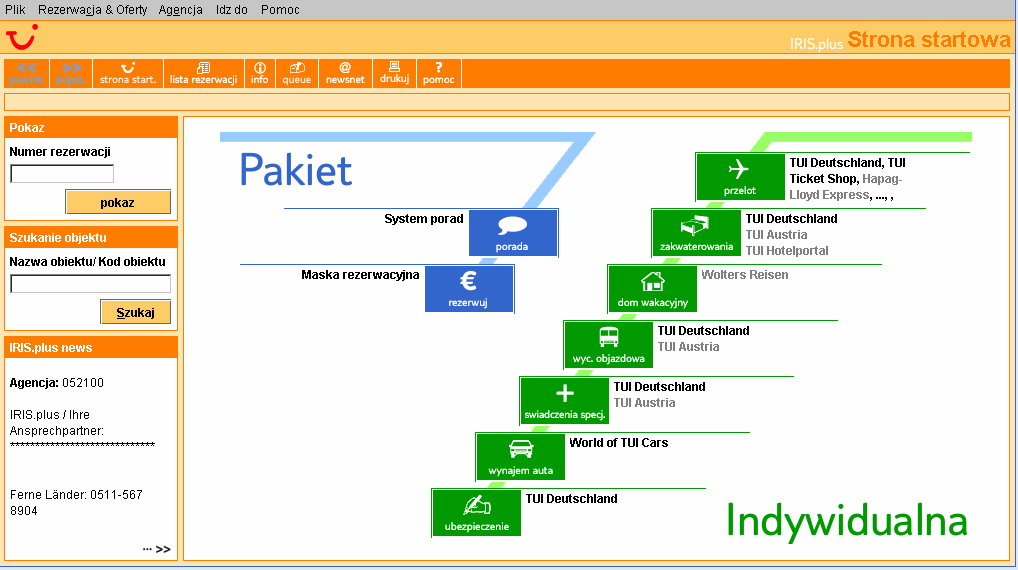Screen dimensions: 1018x570
Task: Open lista rezerwacji toolbar icon
Action: [204, 73]
